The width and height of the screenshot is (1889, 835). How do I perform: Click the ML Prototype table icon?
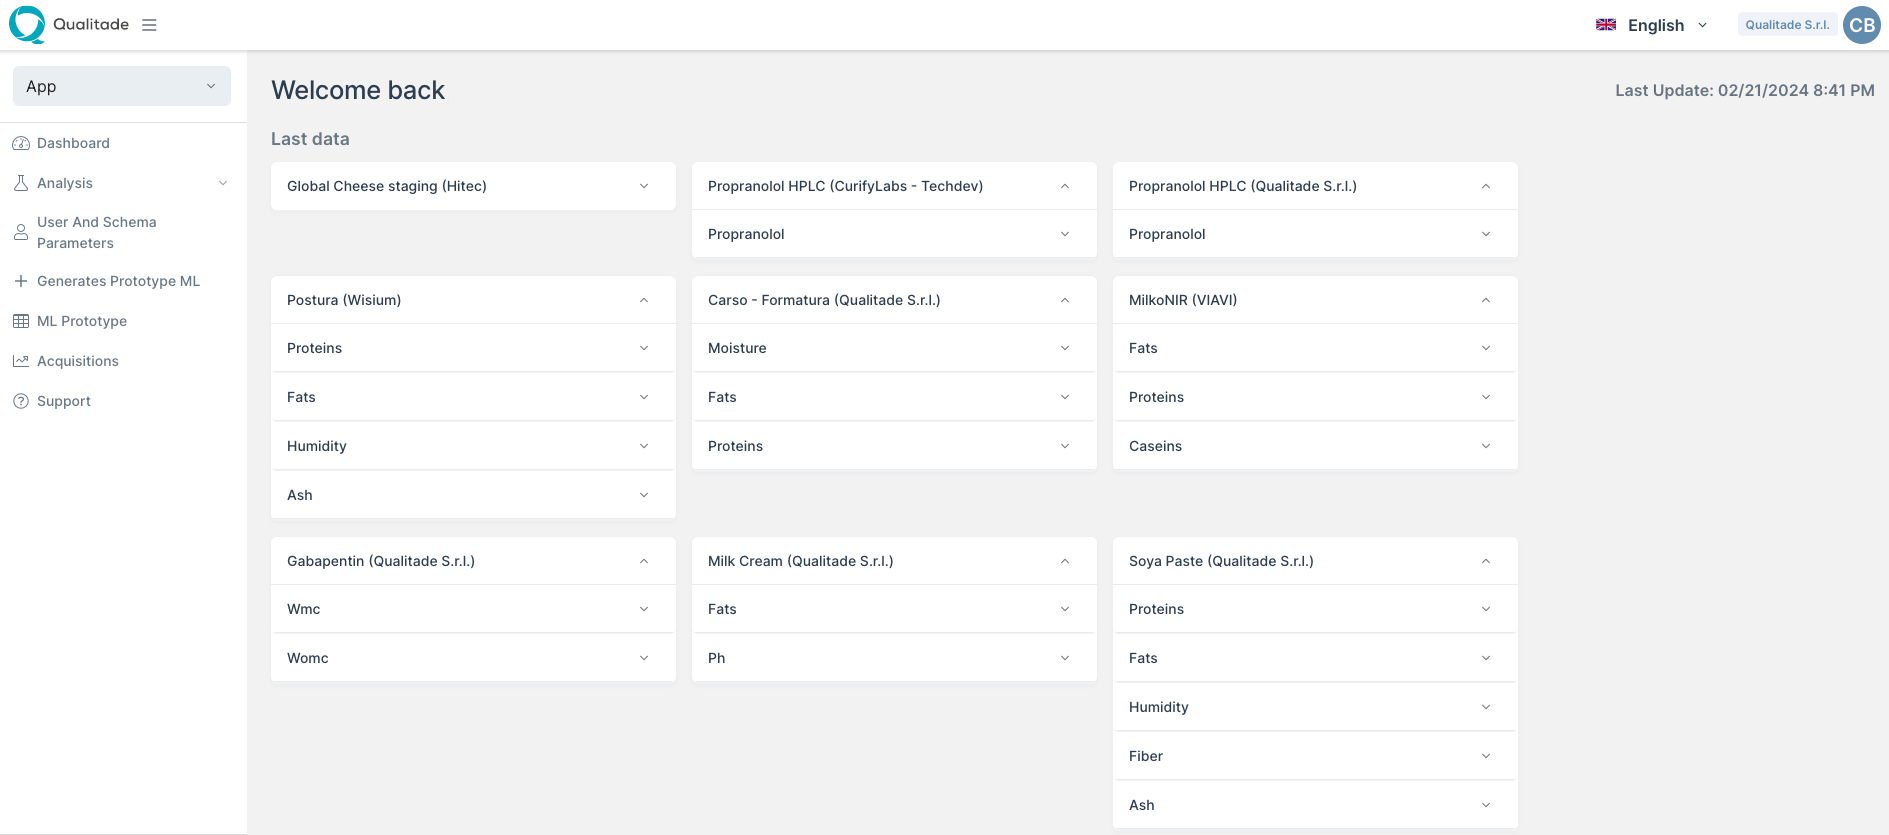[21, 321]
